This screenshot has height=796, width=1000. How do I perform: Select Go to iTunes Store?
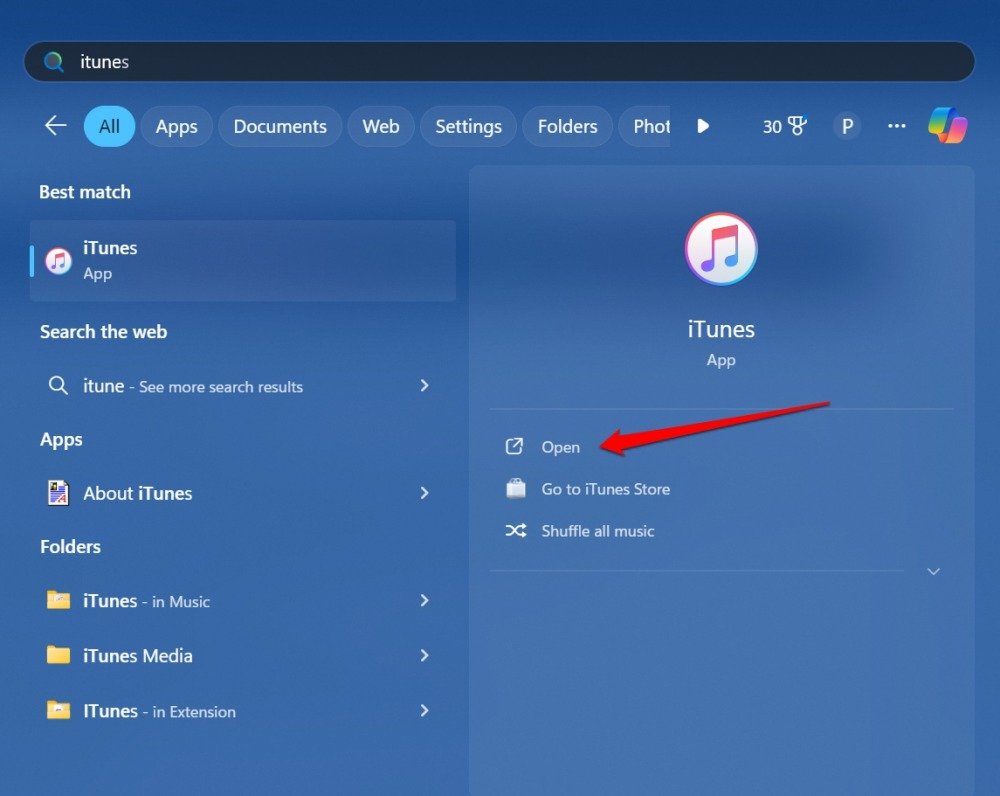pyautogui.click(x=605, y=489)
